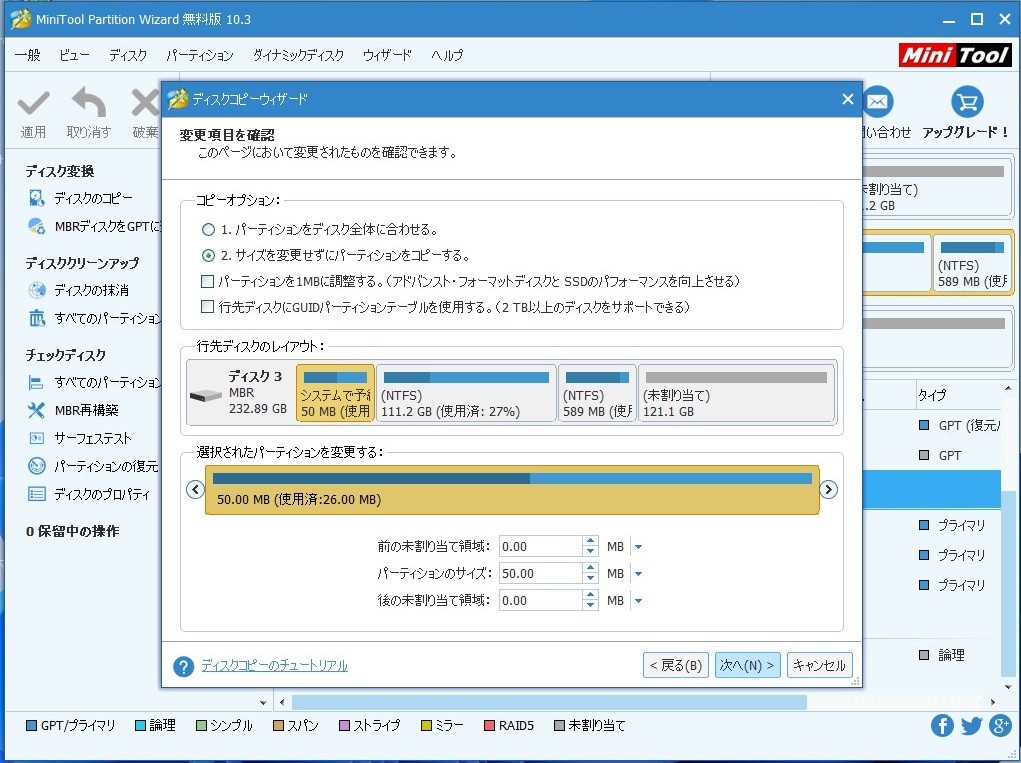
Task: Open the ダイナミックディスク menu
Action: (298, 56)
